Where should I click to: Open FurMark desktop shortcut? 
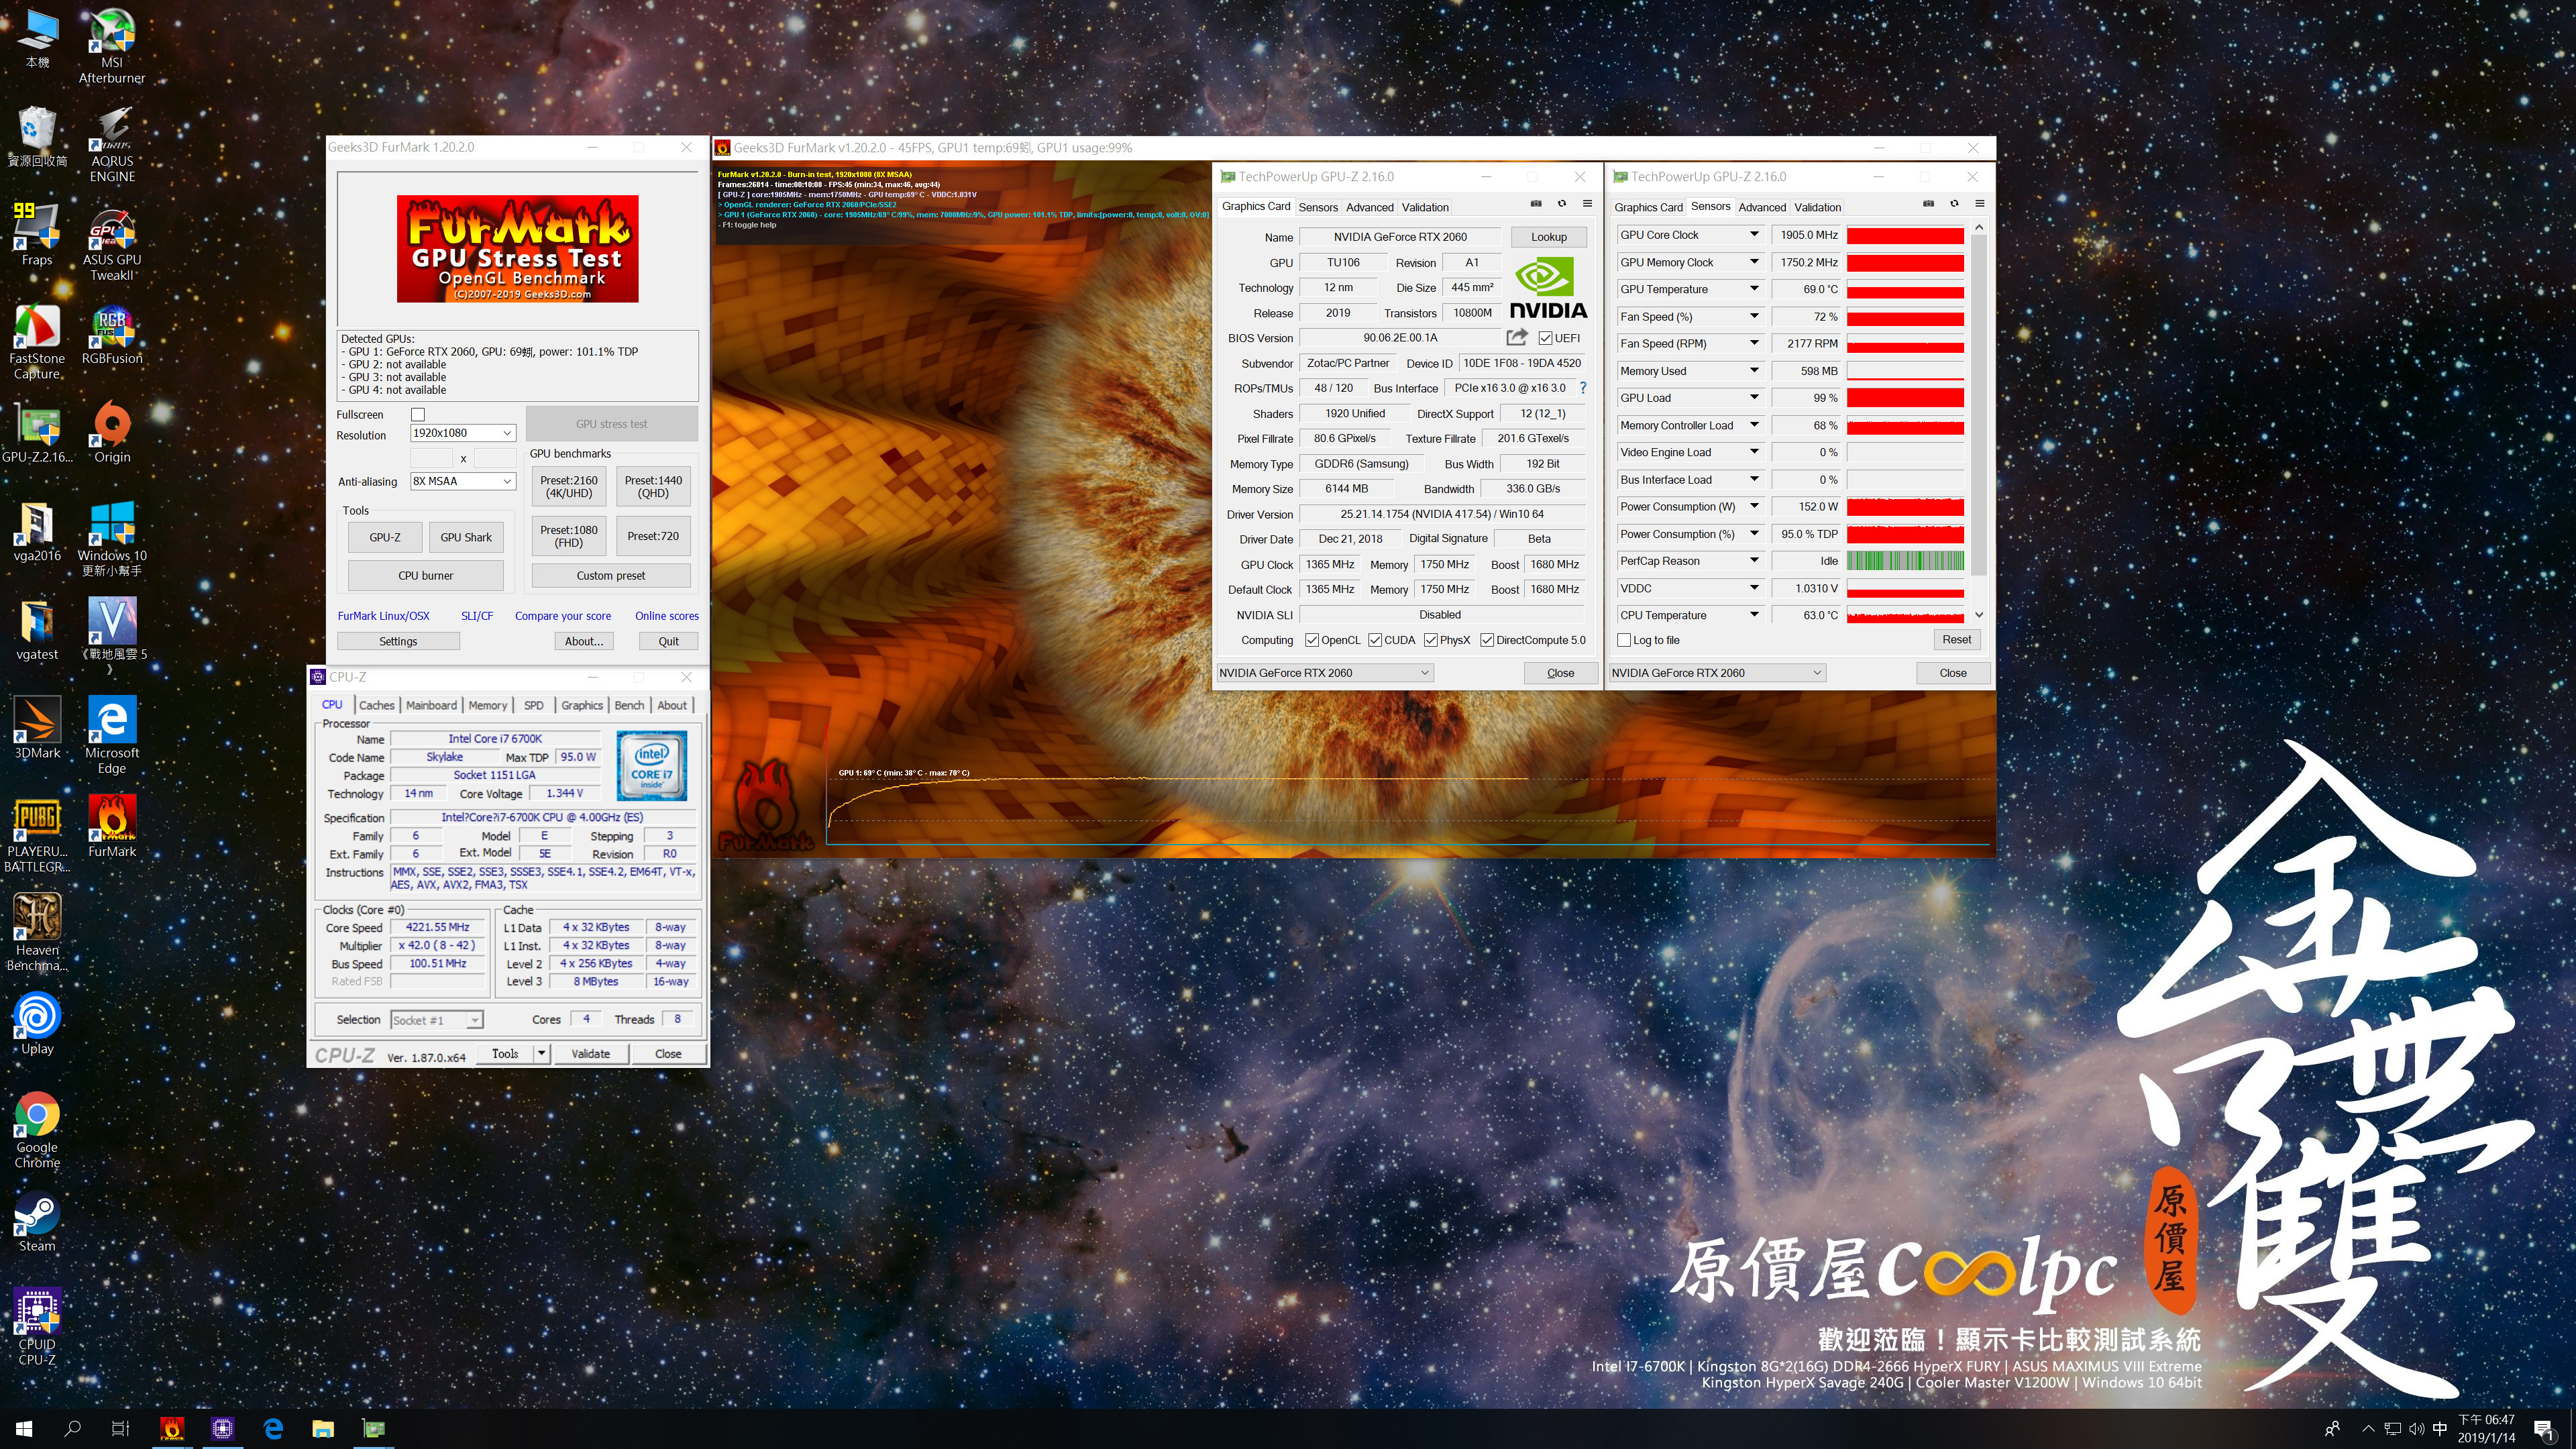(112, 827)
